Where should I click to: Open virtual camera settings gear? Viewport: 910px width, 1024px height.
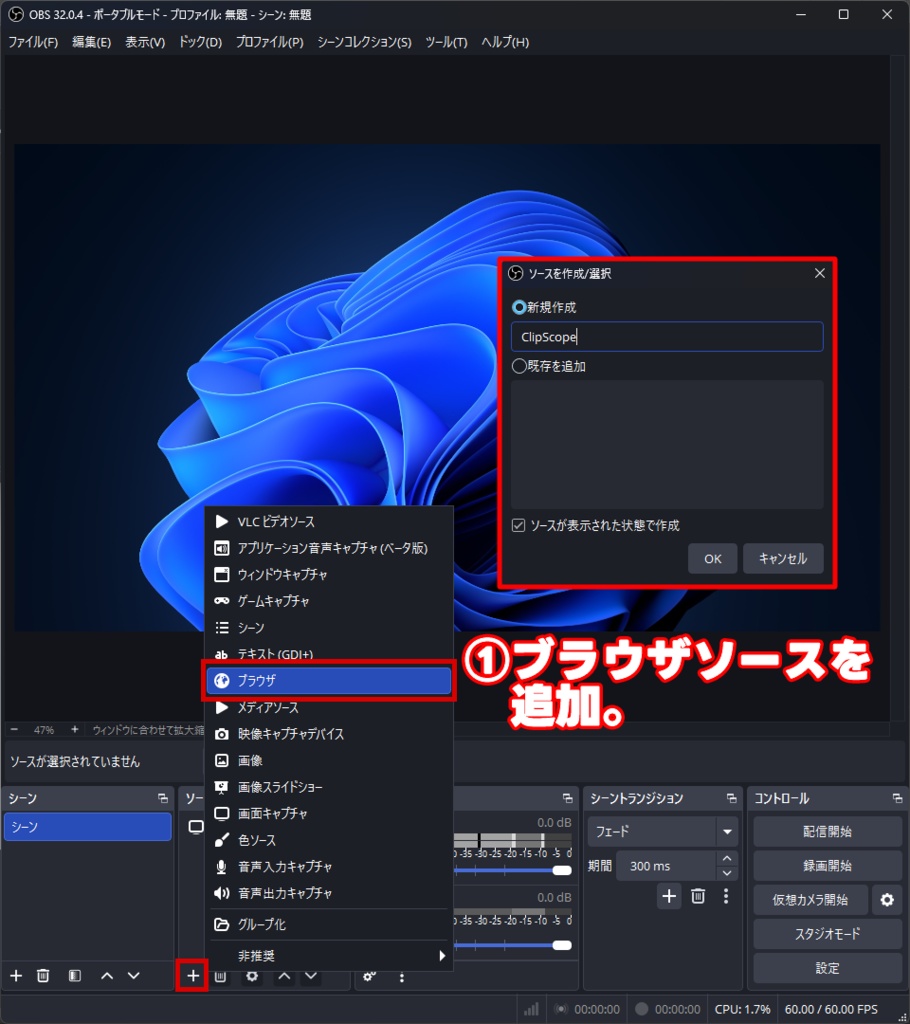tap(887, 900)
